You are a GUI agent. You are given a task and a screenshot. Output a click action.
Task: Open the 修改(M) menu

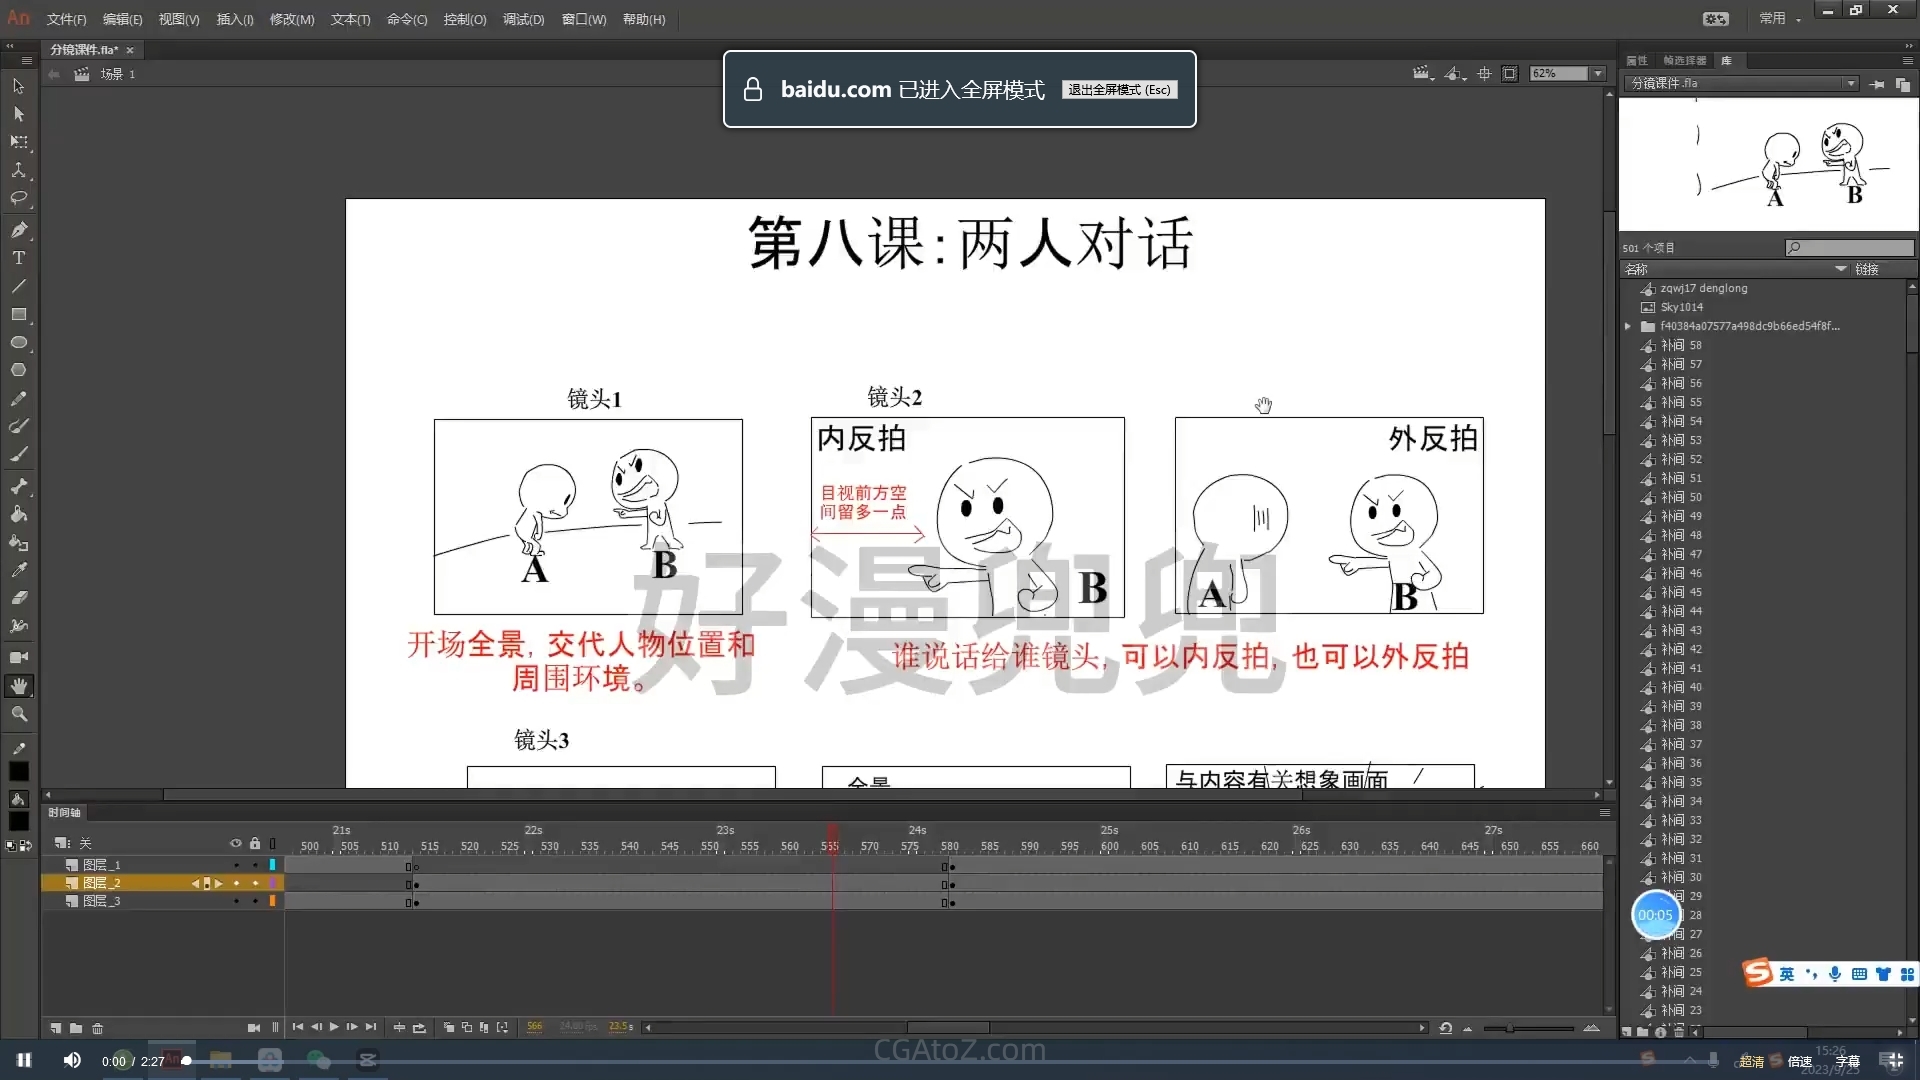(x=291, y=19)
